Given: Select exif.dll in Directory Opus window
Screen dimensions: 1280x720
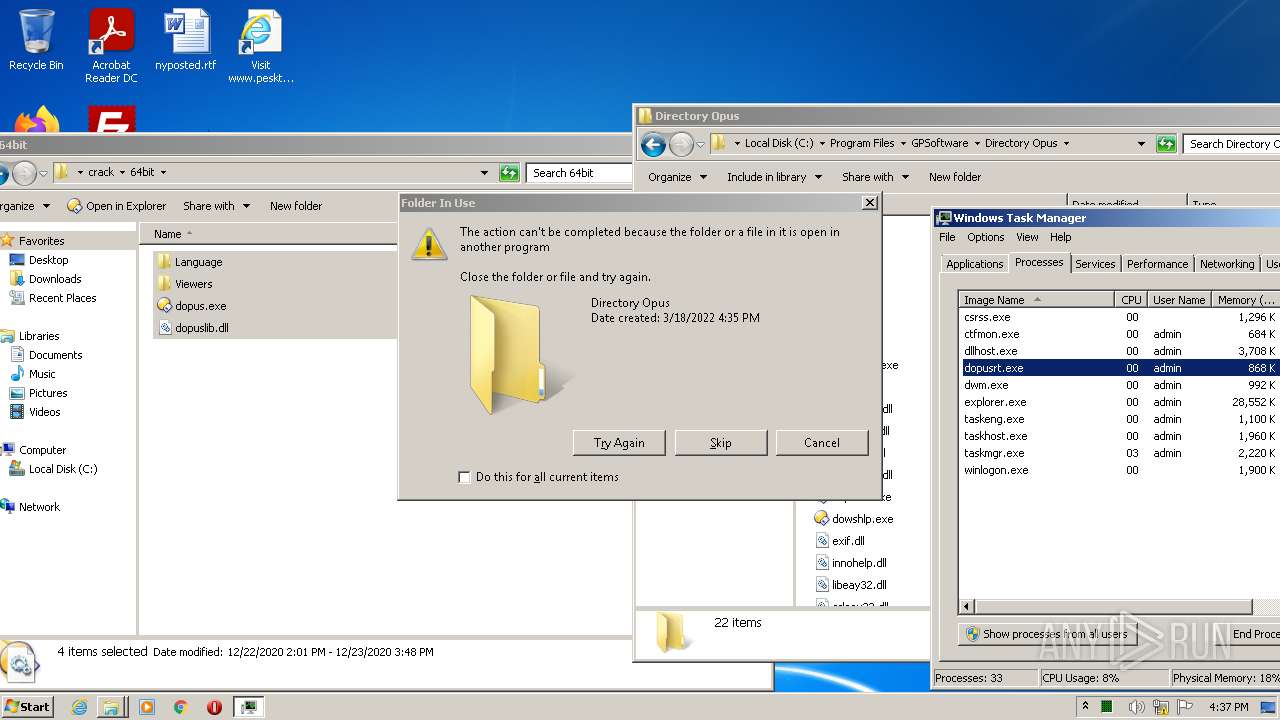Looking at the screenshot, I should (848, 541).
